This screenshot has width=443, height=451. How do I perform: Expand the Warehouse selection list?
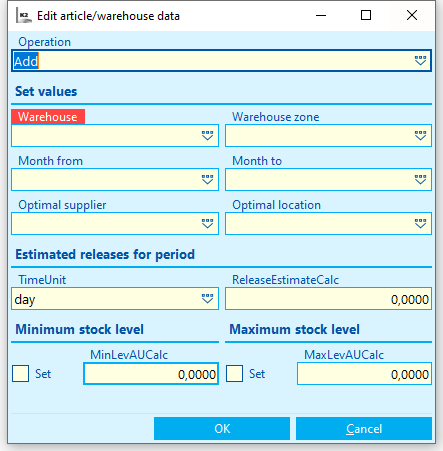pyautogui.click(x=207, y=136)
